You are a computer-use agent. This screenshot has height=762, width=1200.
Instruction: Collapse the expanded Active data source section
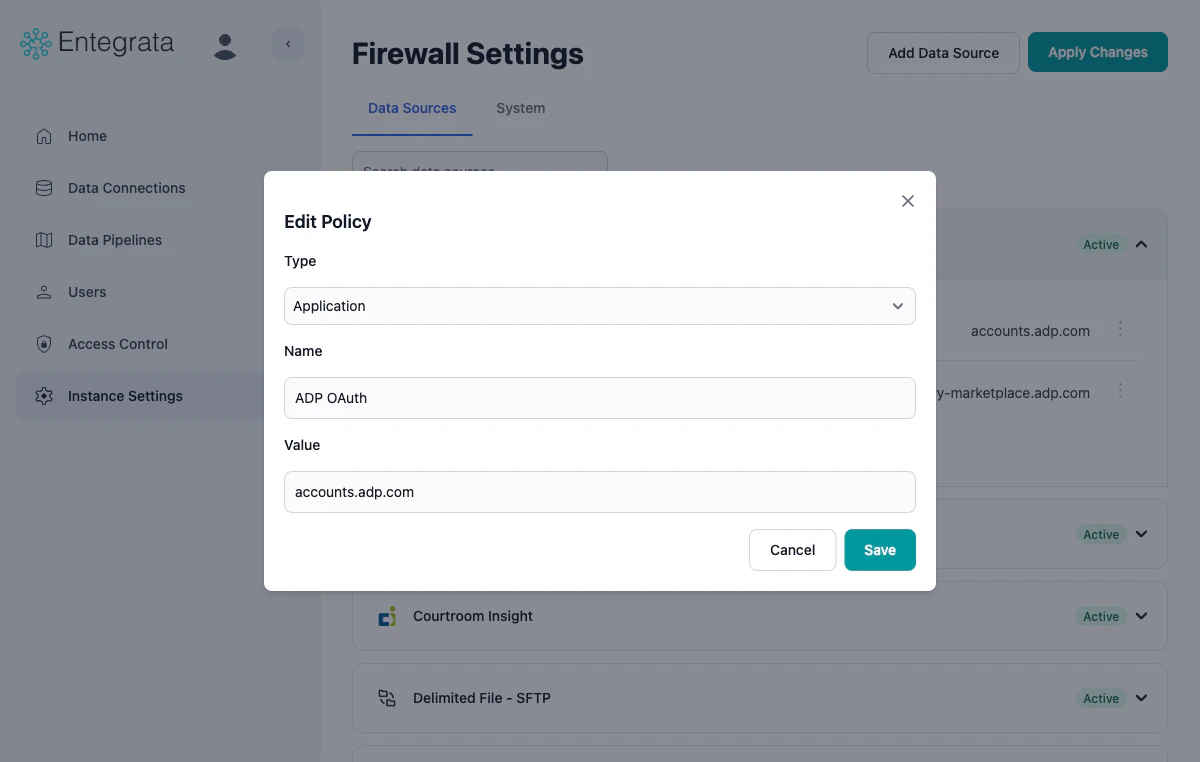[1141, 243]
